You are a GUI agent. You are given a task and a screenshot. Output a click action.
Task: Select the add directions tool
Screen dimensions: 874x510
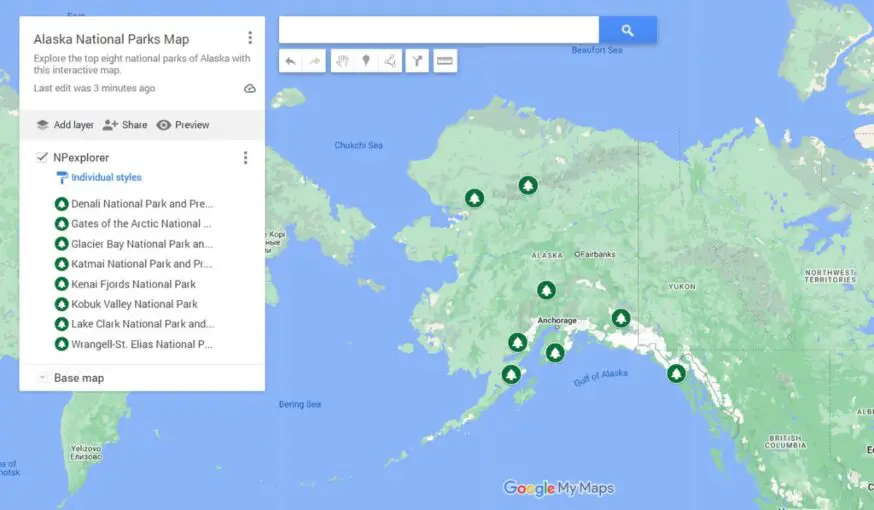click(417, 61)
